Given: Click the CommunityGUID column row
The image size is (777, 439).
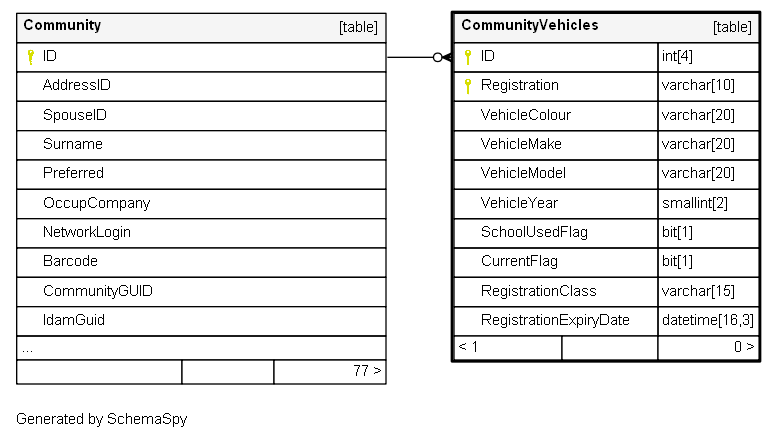Looking at the screenshot, I should click(x=201, y=291).
